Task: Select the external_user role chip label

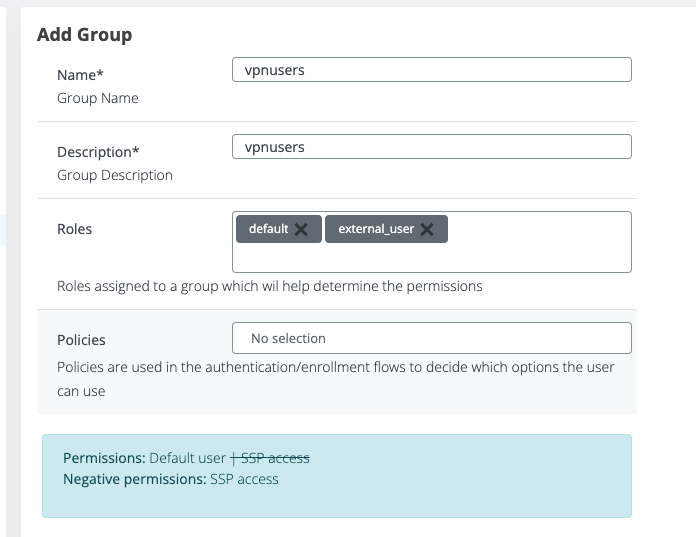Action: click(x=375, y=229)
